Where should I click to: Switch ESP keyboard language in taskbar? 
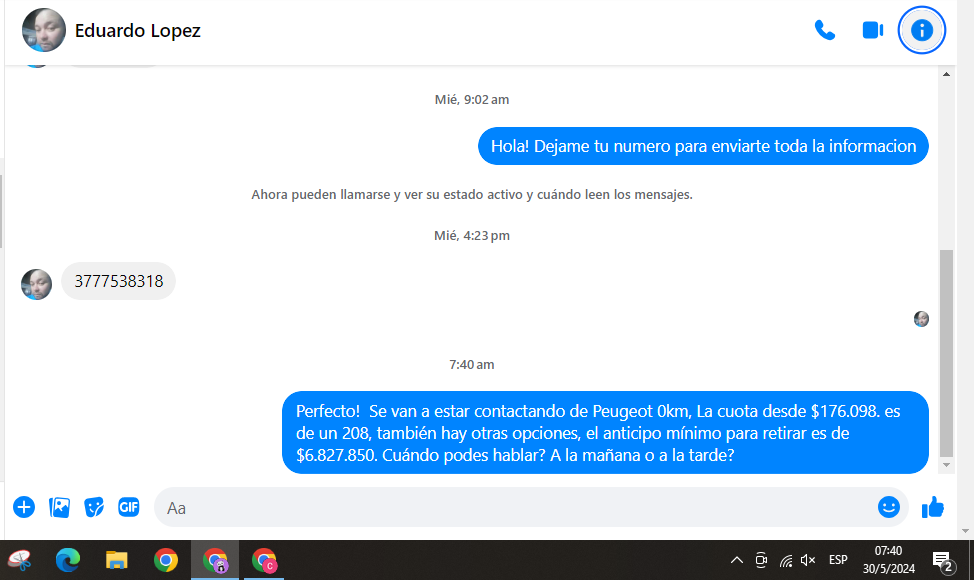(838, 560)
